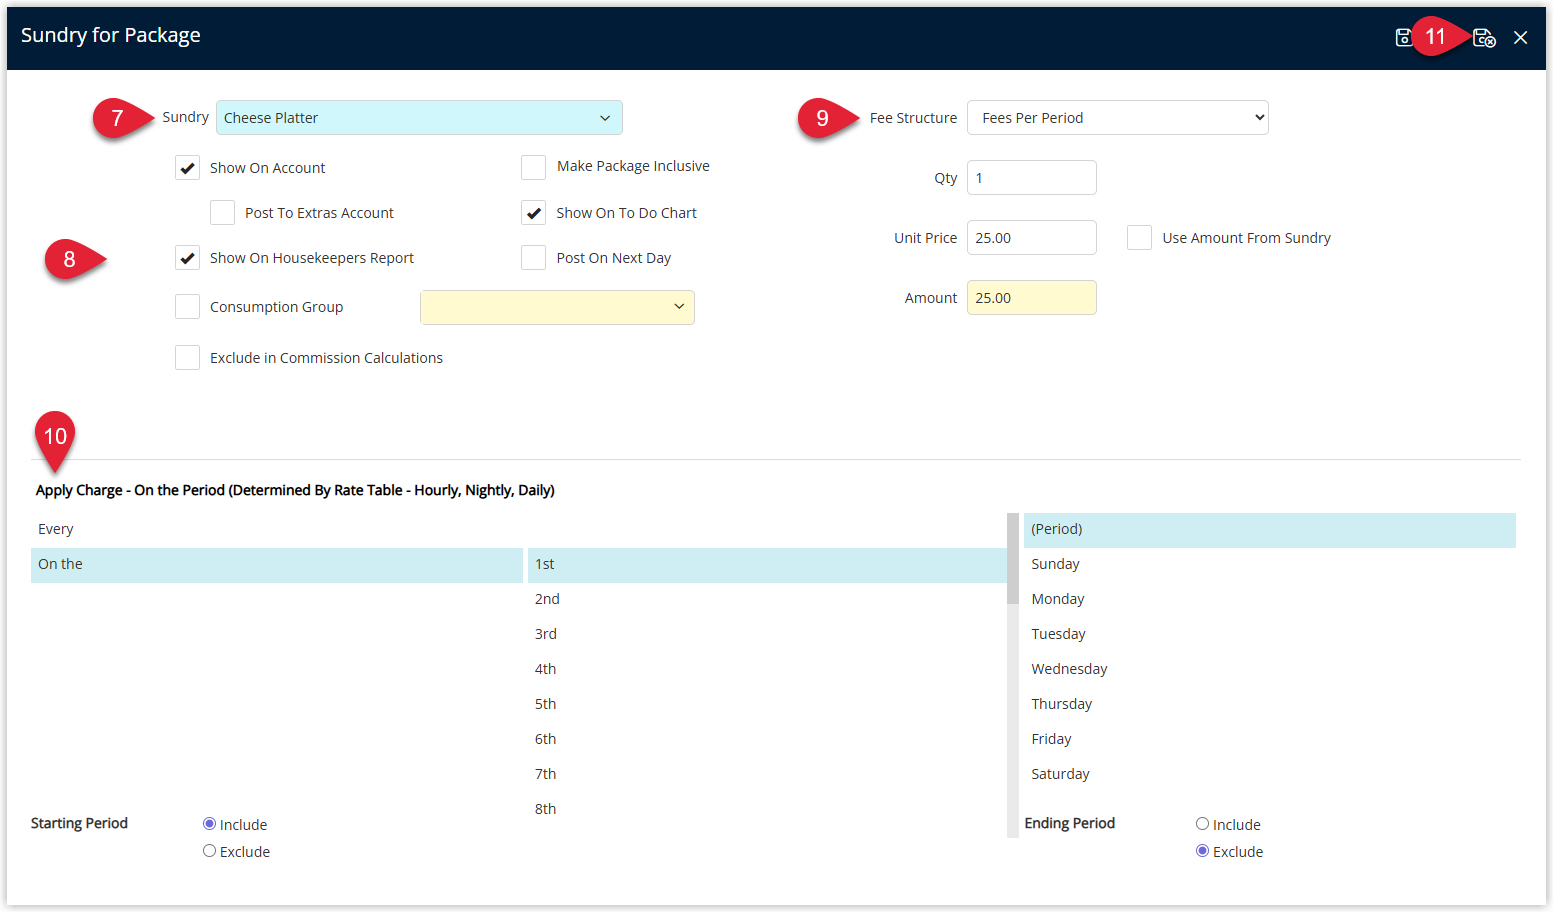
Task: Select Tuesday in the day list
Action: [1269, 635]
